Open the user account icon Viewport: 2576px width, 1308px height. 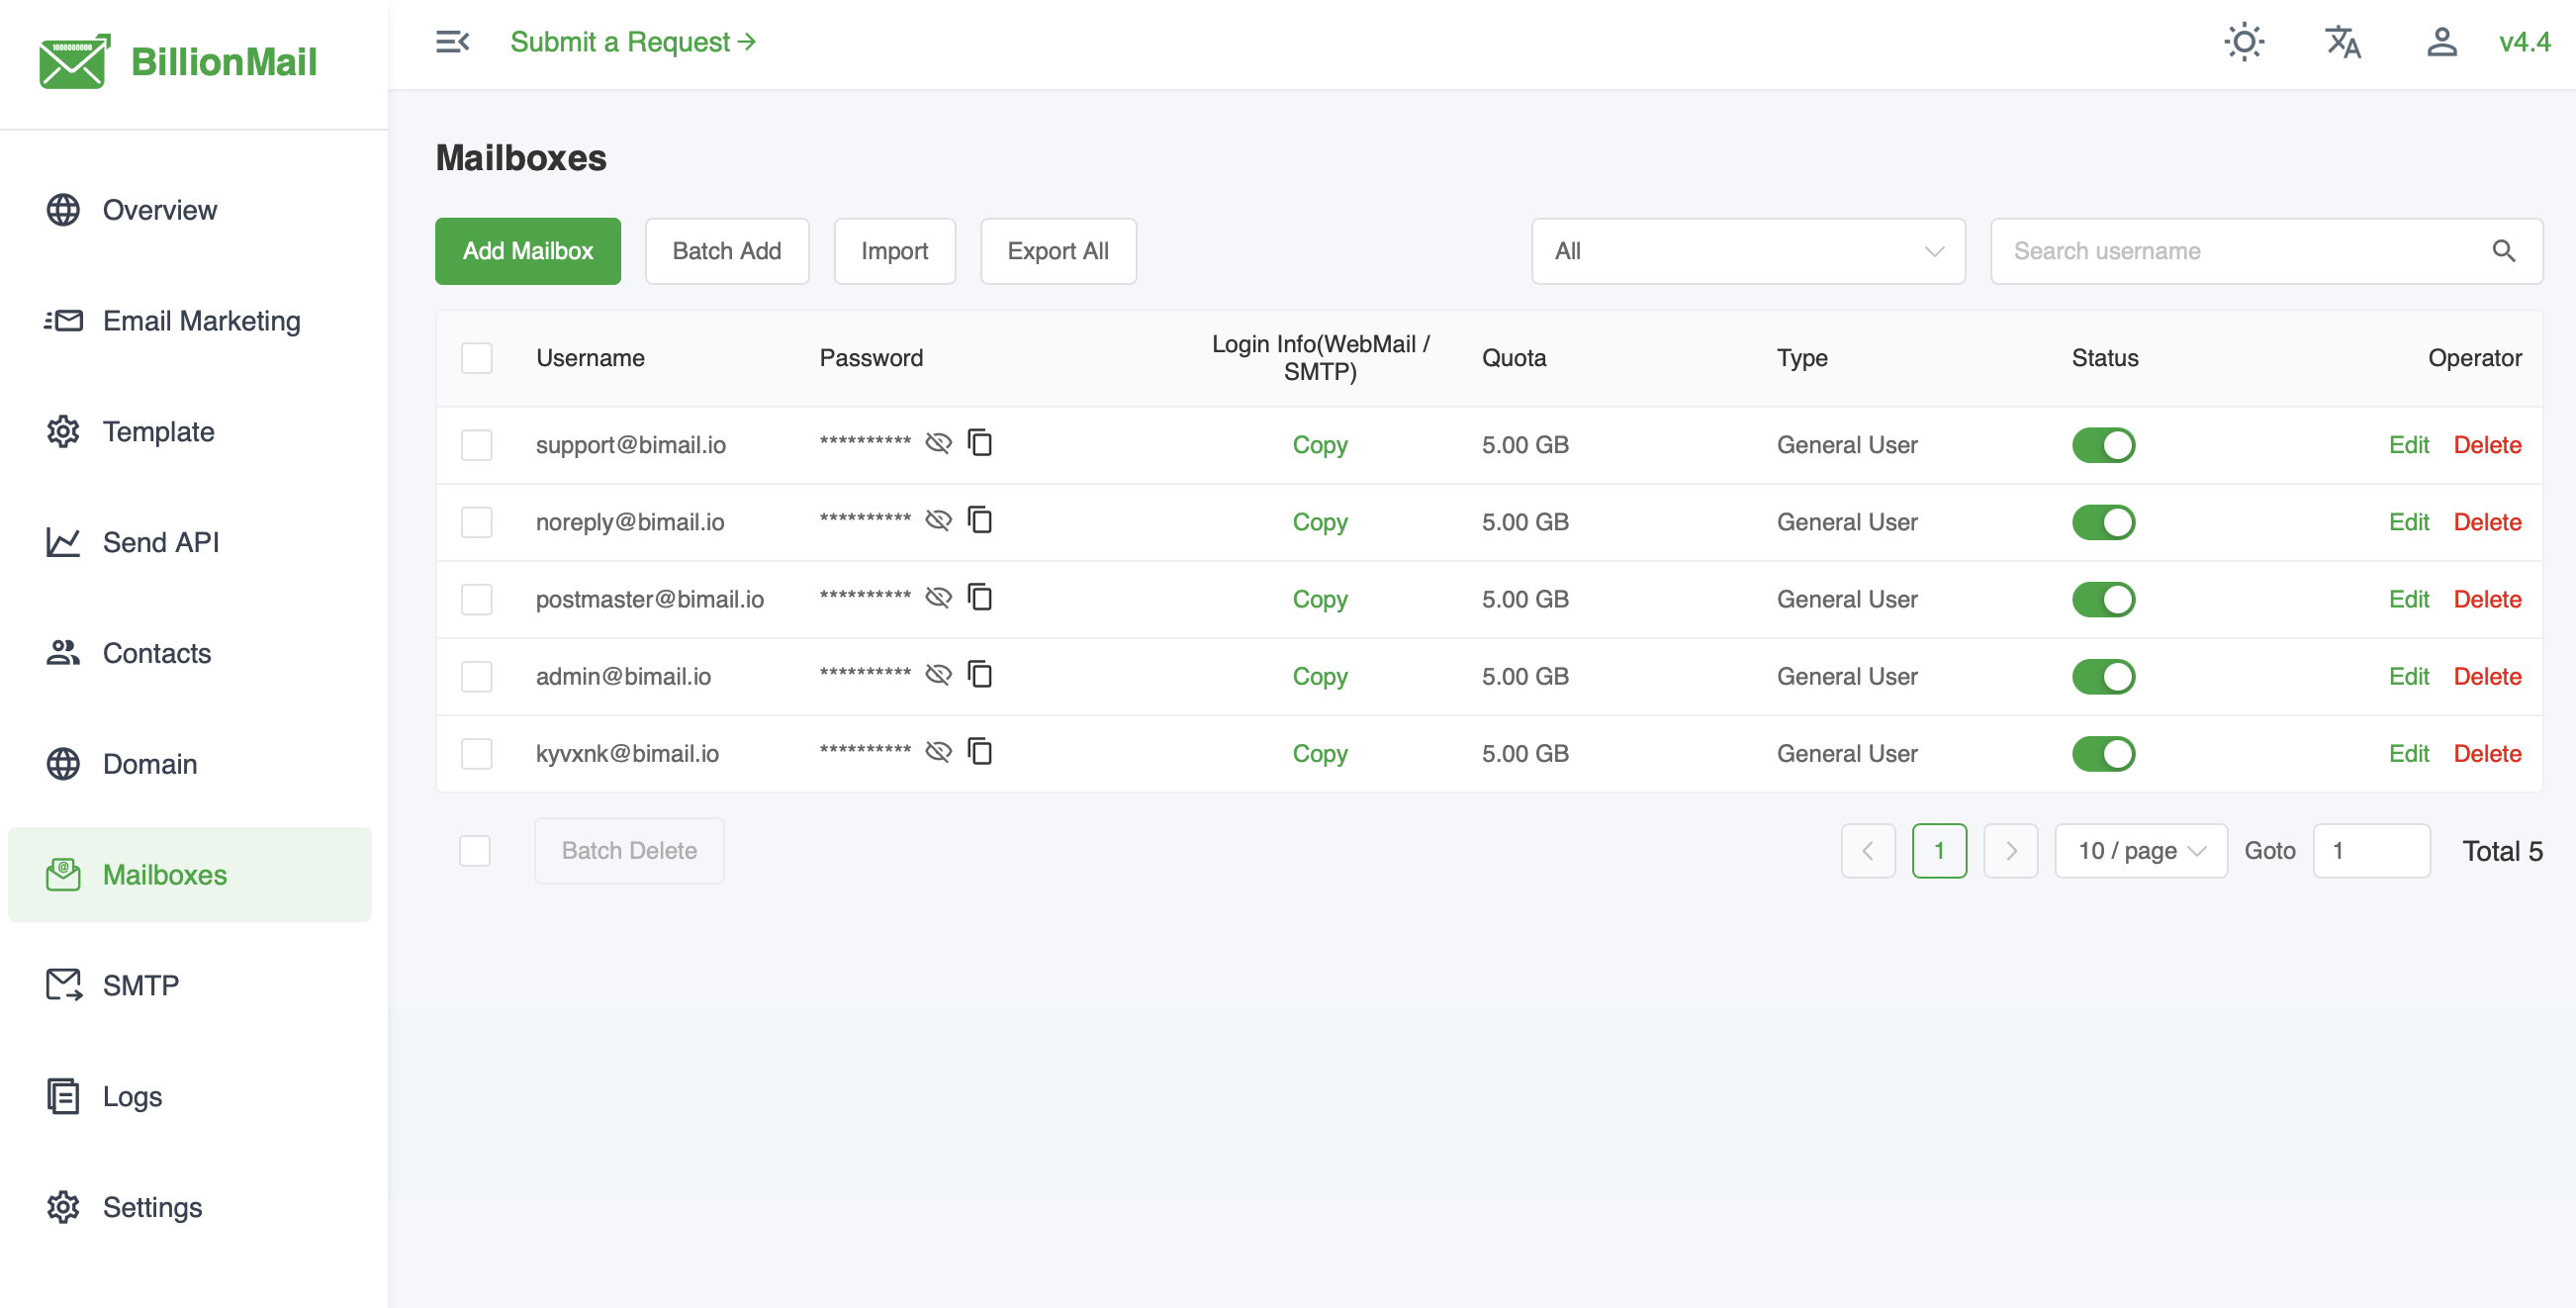[x=2441, y=42]
